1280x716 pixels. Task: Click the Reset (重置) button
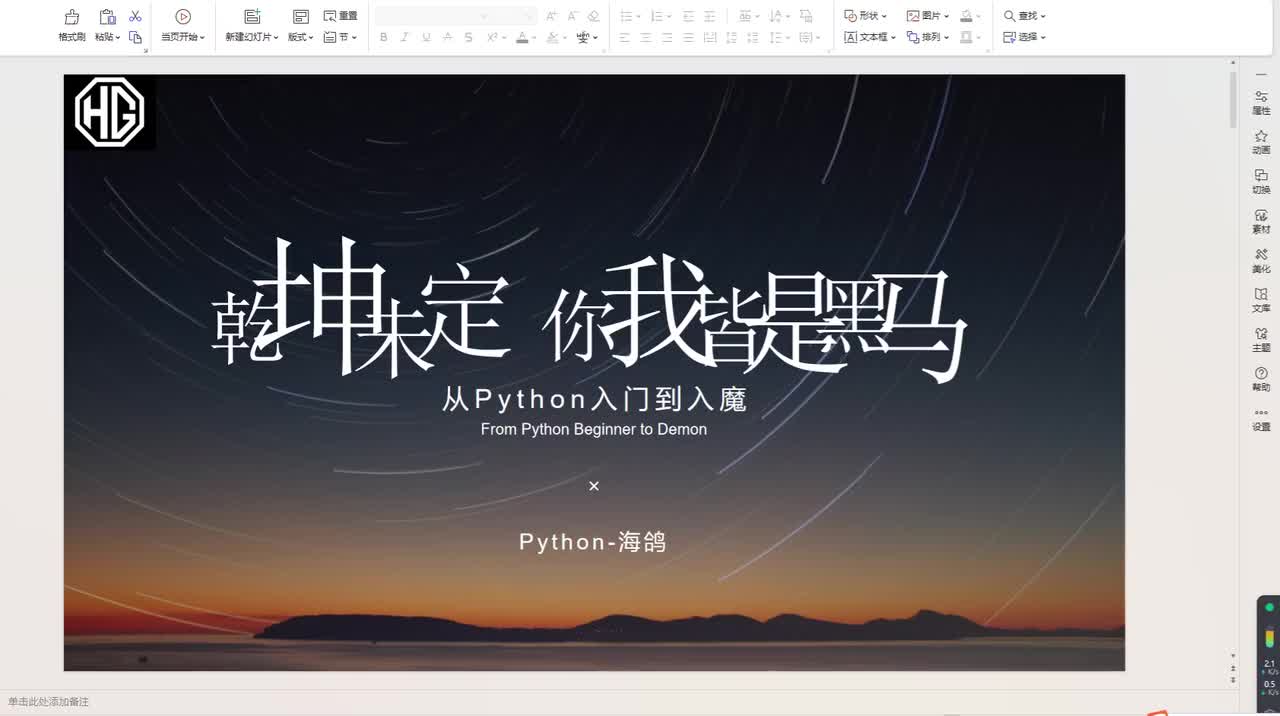point(340,16)
